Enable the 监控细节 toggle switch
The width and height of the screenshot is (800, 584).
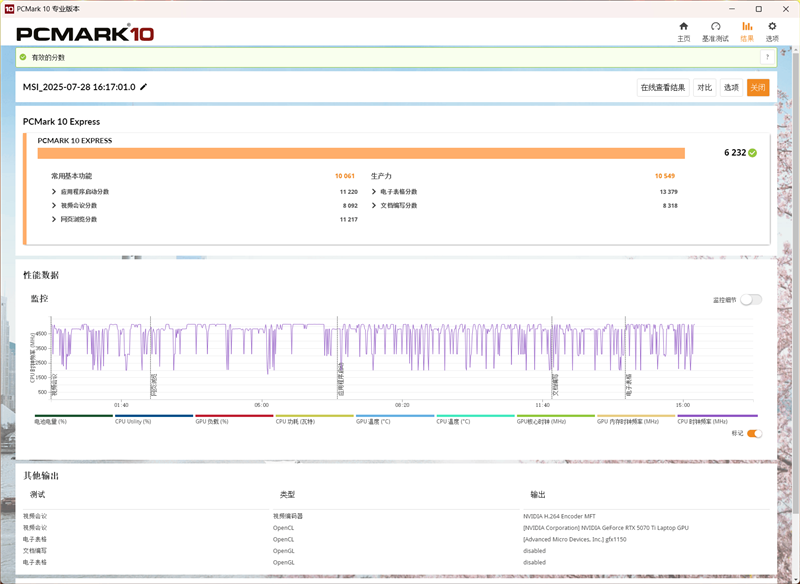(750, 299)
